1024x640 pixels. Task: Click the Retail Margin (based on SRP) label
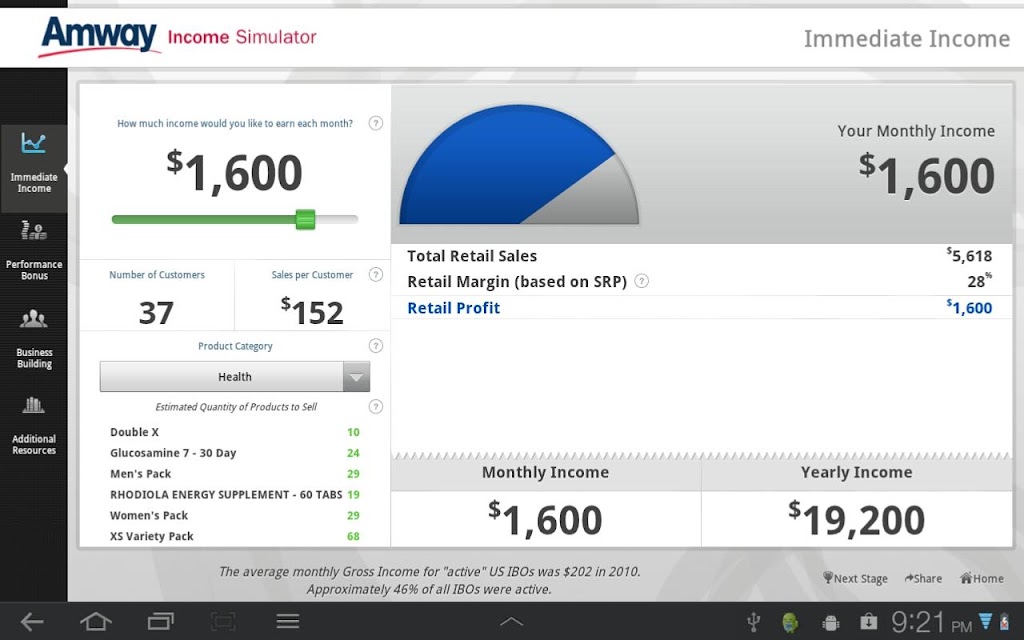point(517,281)
